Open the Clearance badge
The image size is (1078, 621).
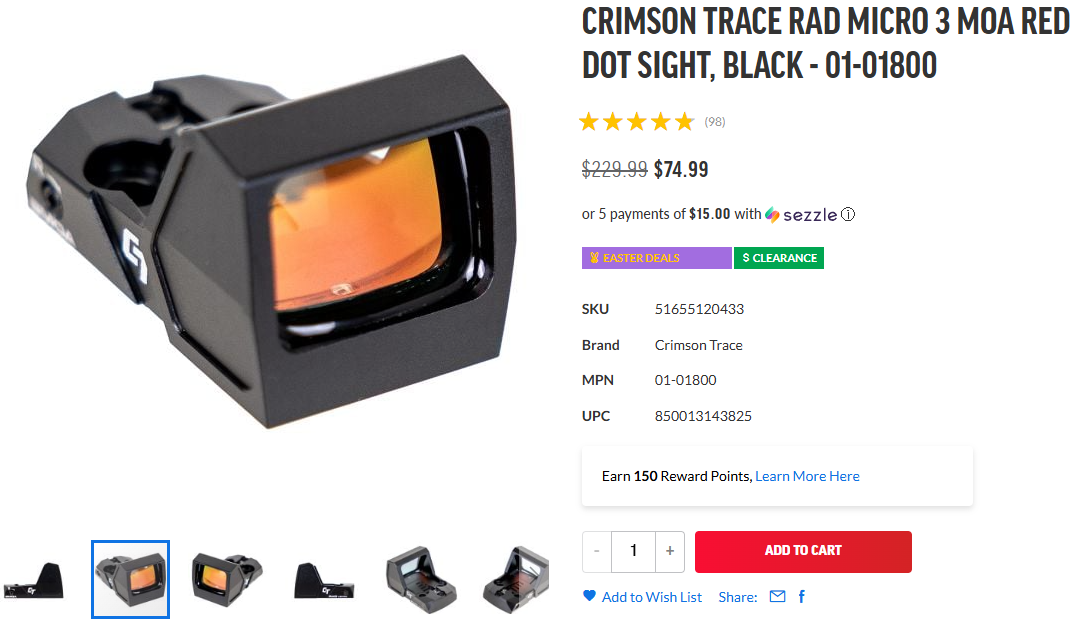pyautogui.click(x=779, y=258)
